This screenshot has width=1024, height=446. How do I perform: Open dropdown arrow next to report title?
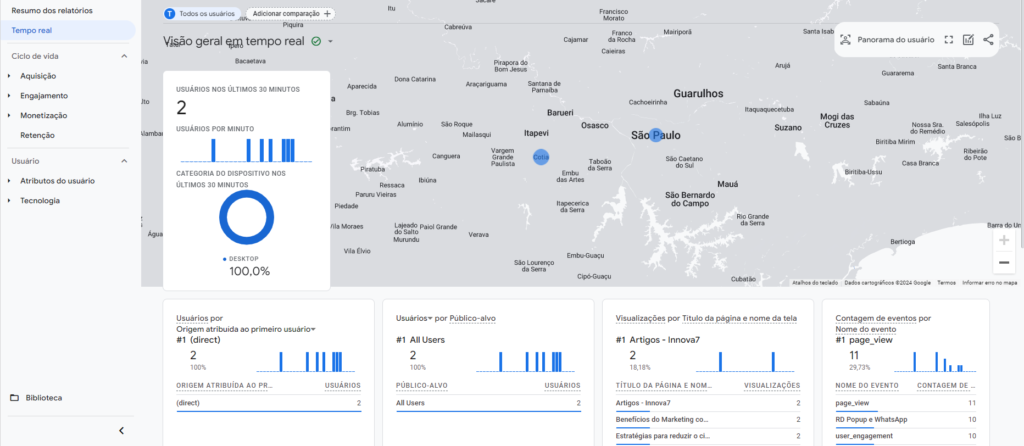(330, 42)
